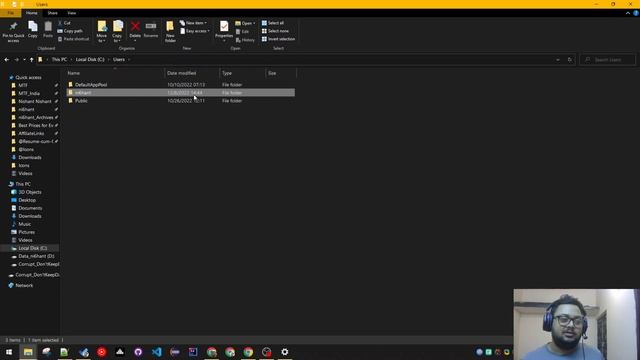Open MTF in Quick access
640x360 pixels.
[23, 85]
